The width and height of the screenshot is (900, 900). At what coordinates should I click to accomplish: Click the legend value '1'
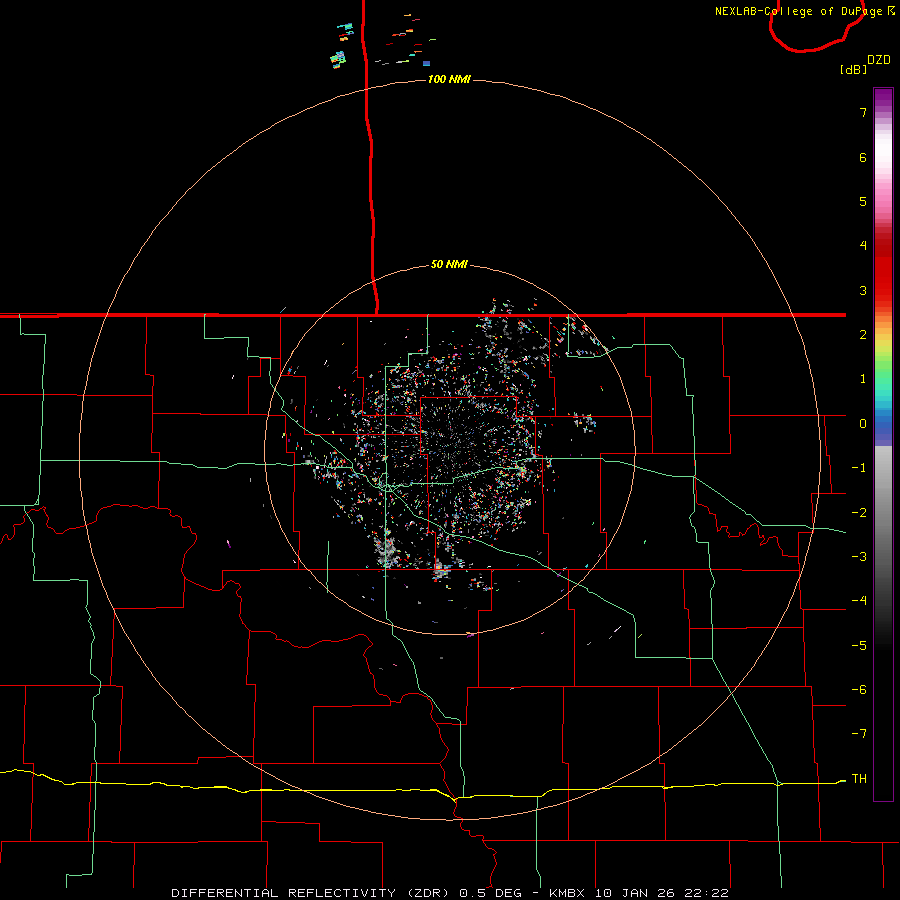863,379
